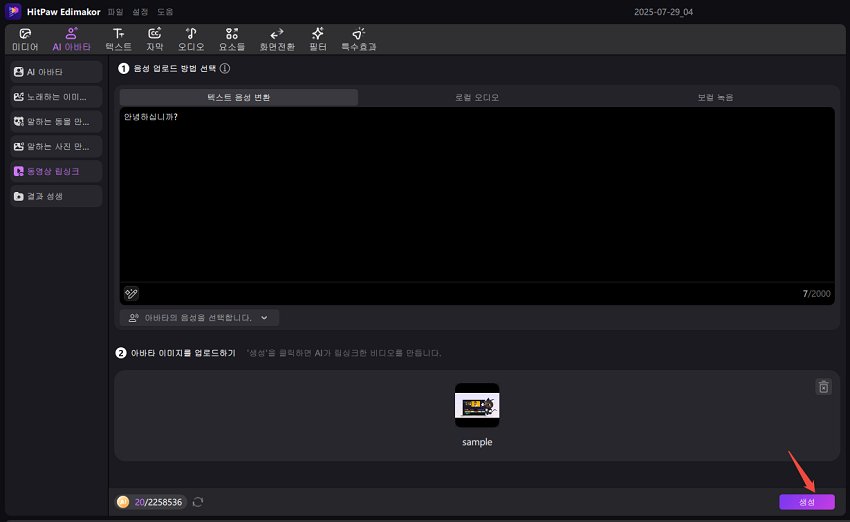Screen dimensions: 850x522
Task: Refresh the credits count
Action: coord(198,502)
